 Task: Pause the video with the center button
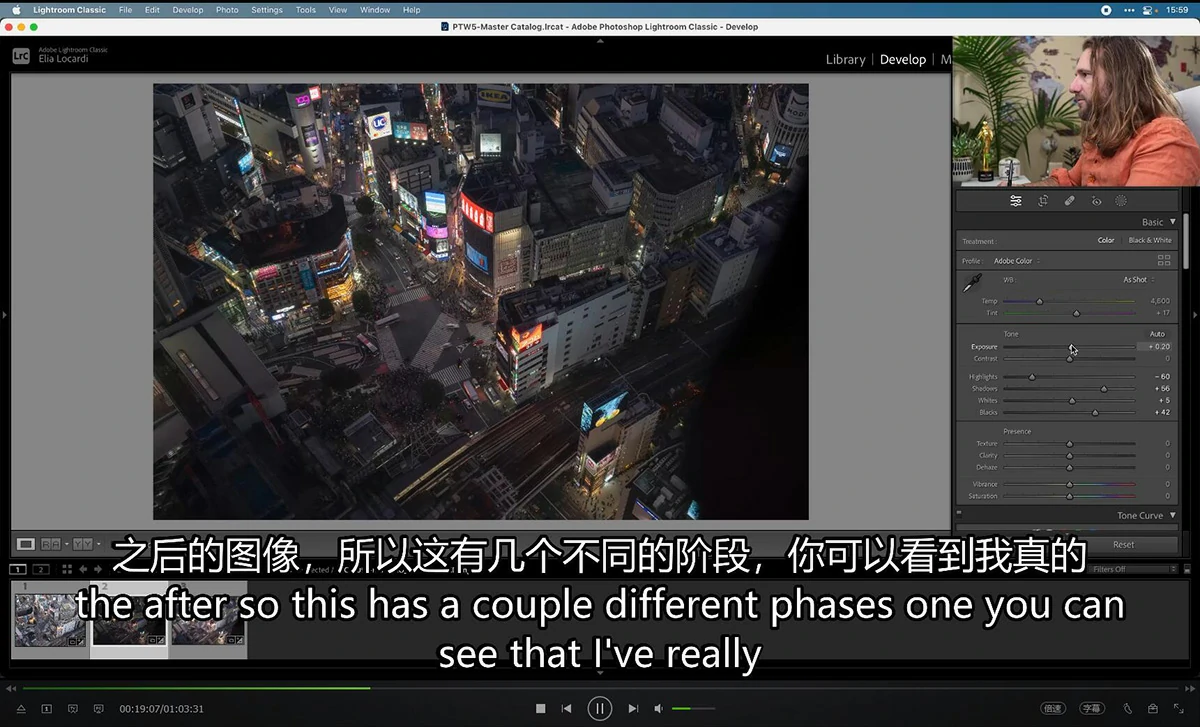(600, 709)
